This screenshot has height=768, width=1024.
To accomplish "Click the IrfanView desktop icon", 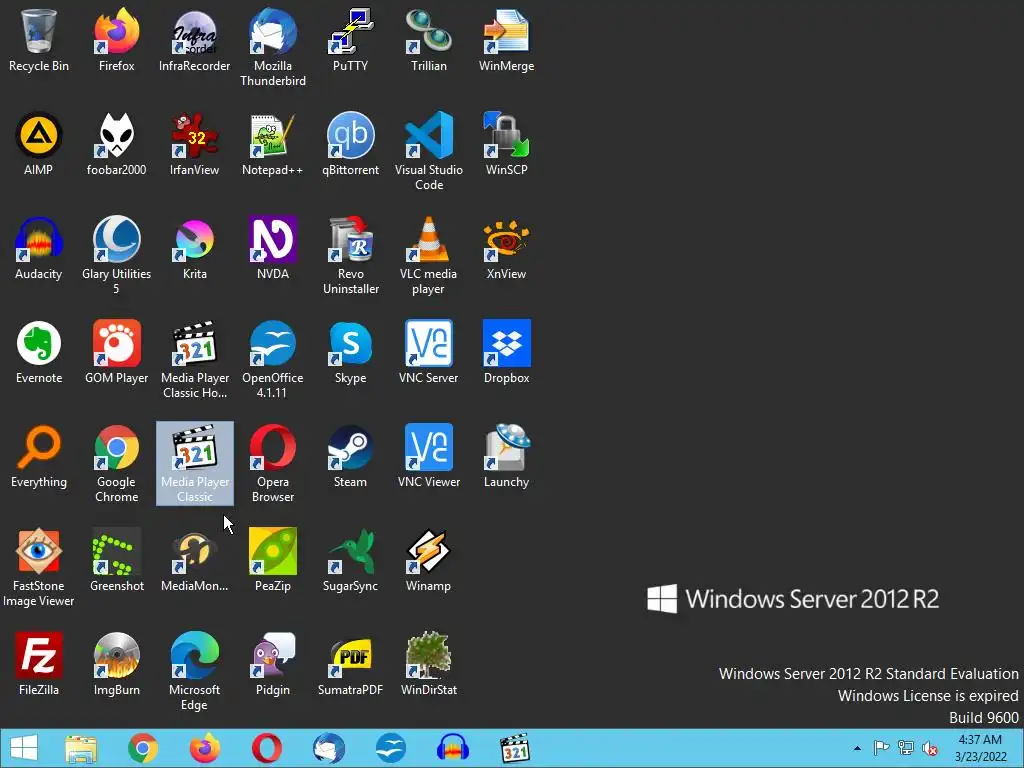I will click(x=195, y=144).
